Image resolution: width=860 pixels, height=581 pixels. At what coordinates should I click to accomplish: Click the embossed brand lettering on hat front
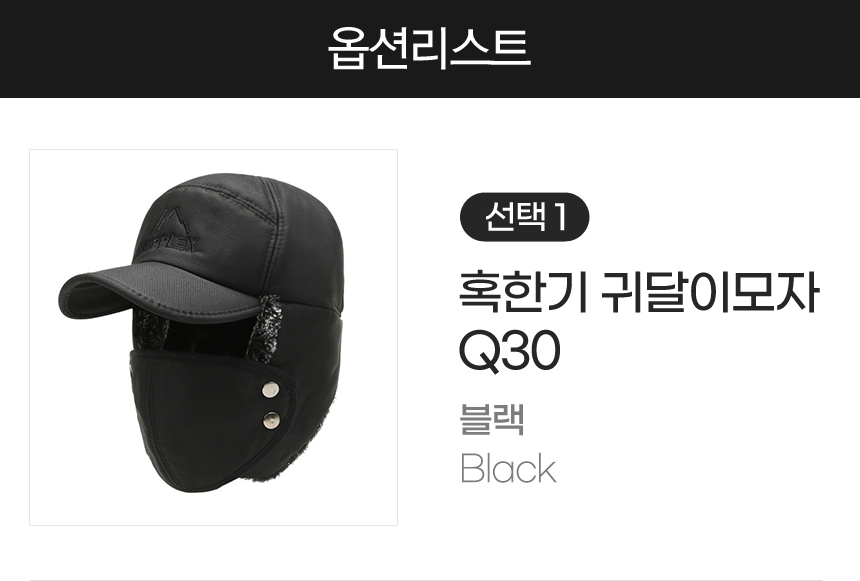[x=169, y=245]
